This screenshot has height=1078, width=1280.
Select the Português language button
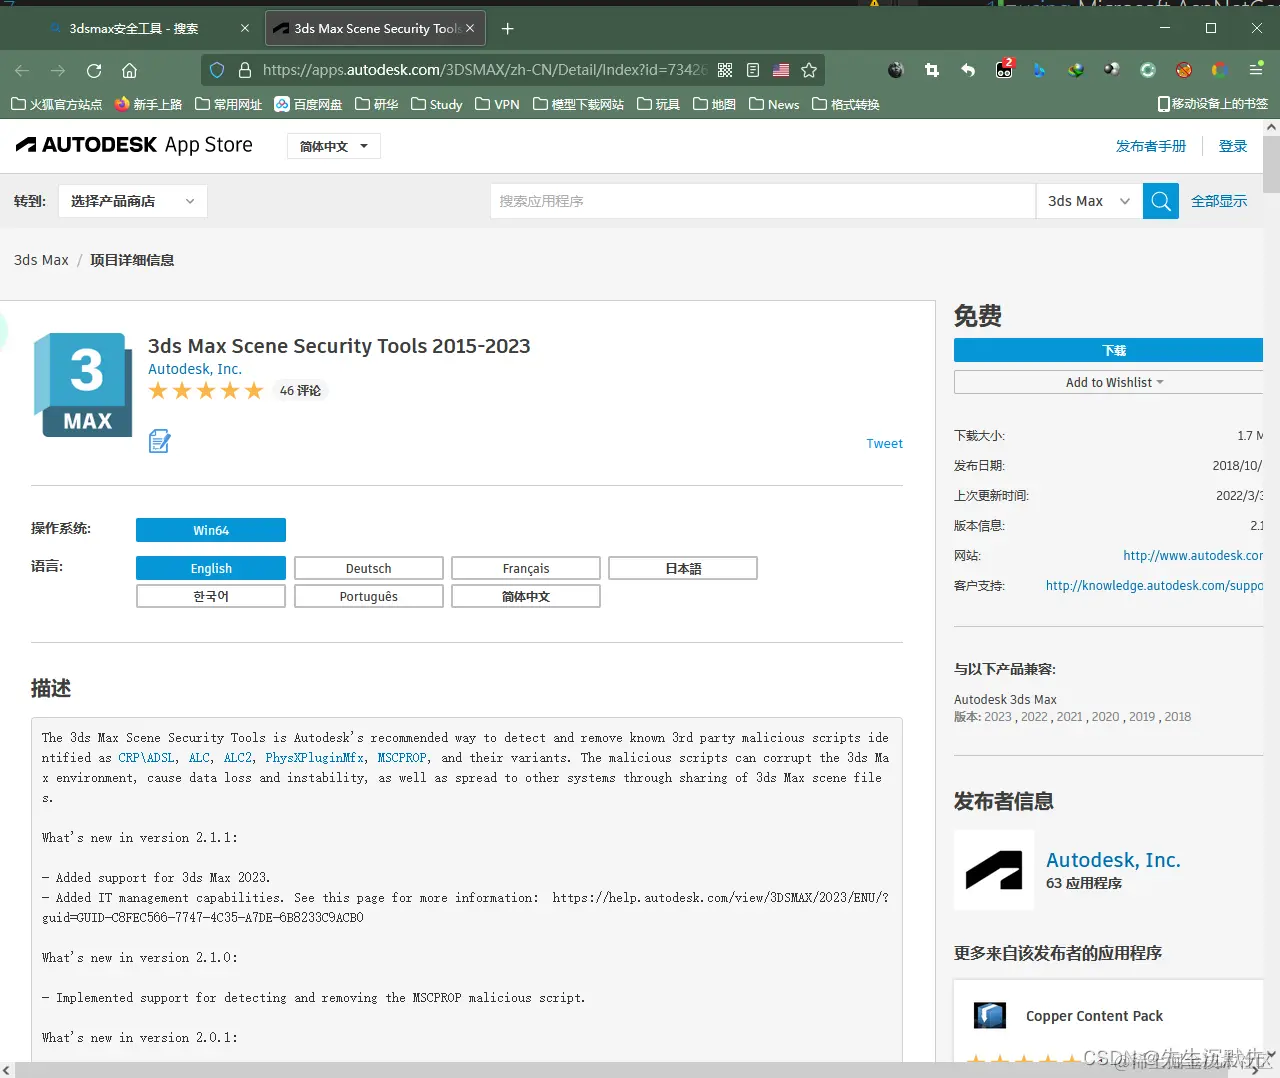pyautogui.click(x=369, y=596)
